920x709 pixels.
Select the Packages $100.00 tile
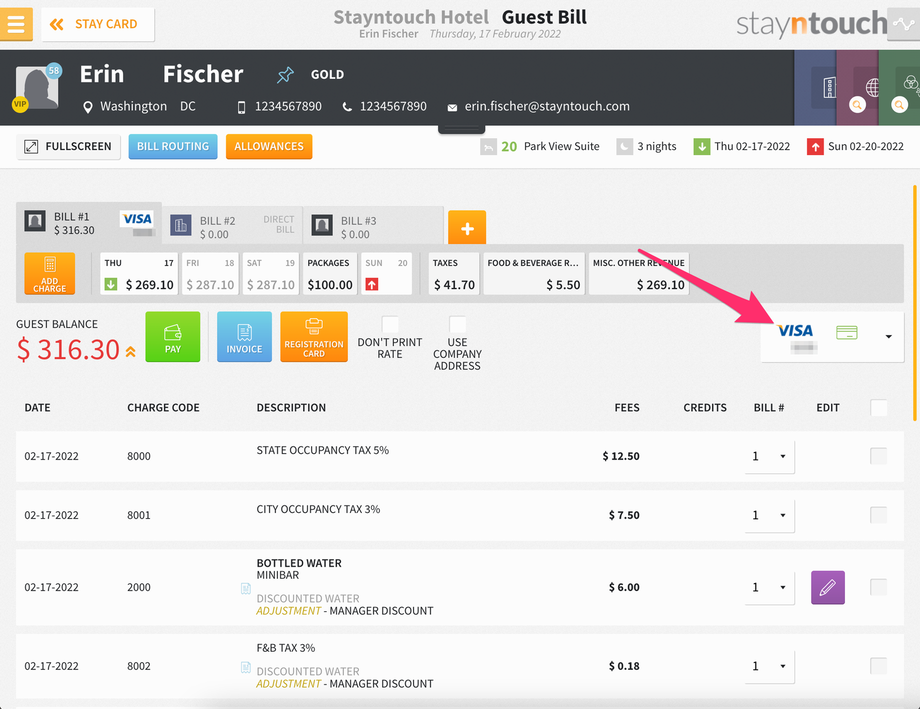point(330,274)
